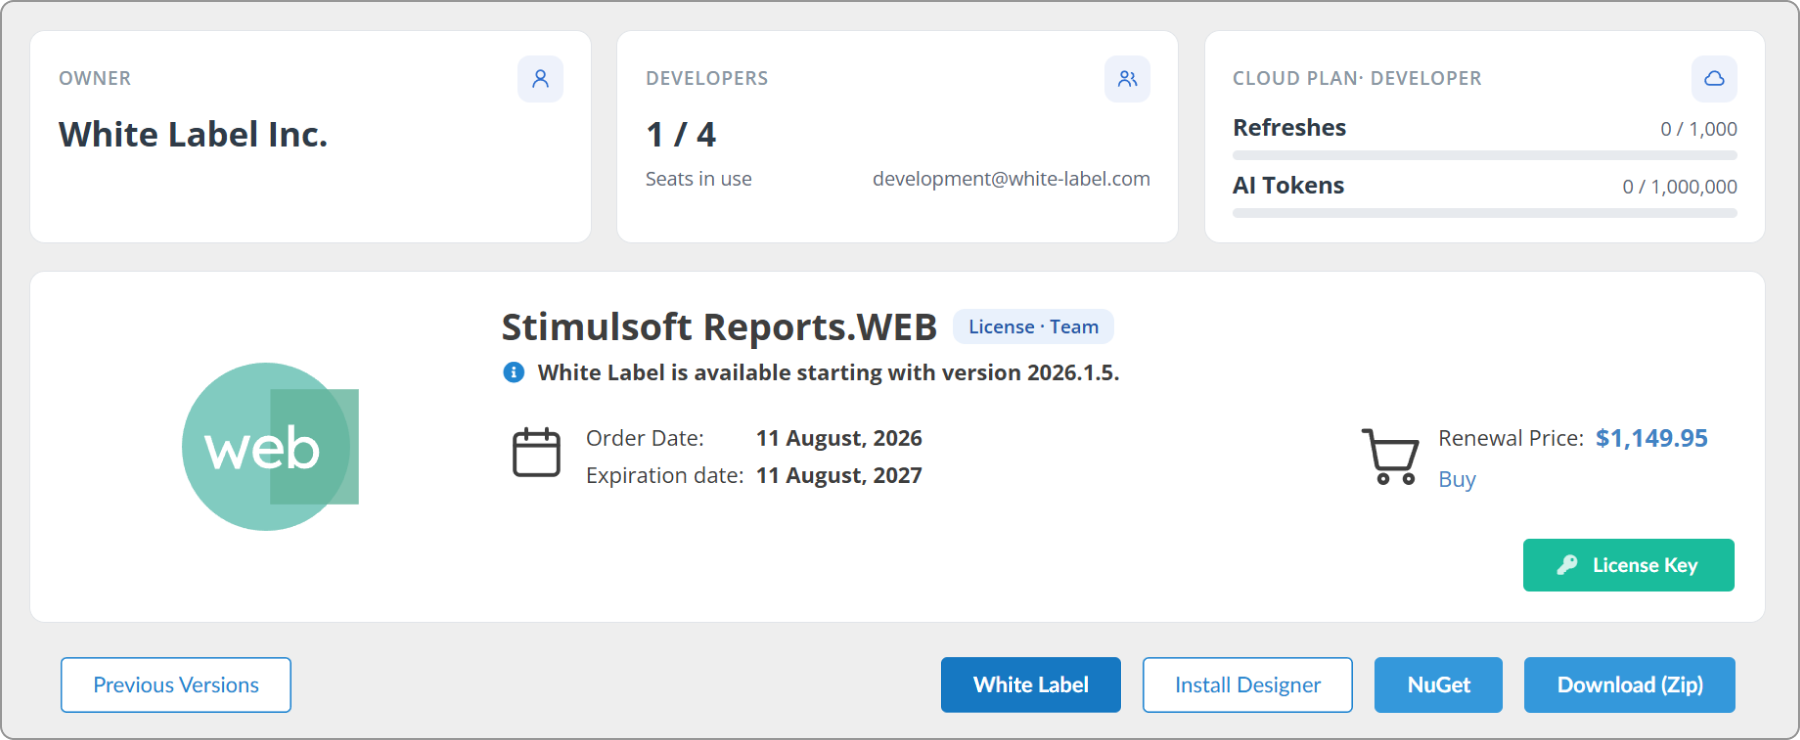1800x740 pixels.
Task: Click the CLOUD PLAN· DEVELOPER heading
Action: point(1357,79)
